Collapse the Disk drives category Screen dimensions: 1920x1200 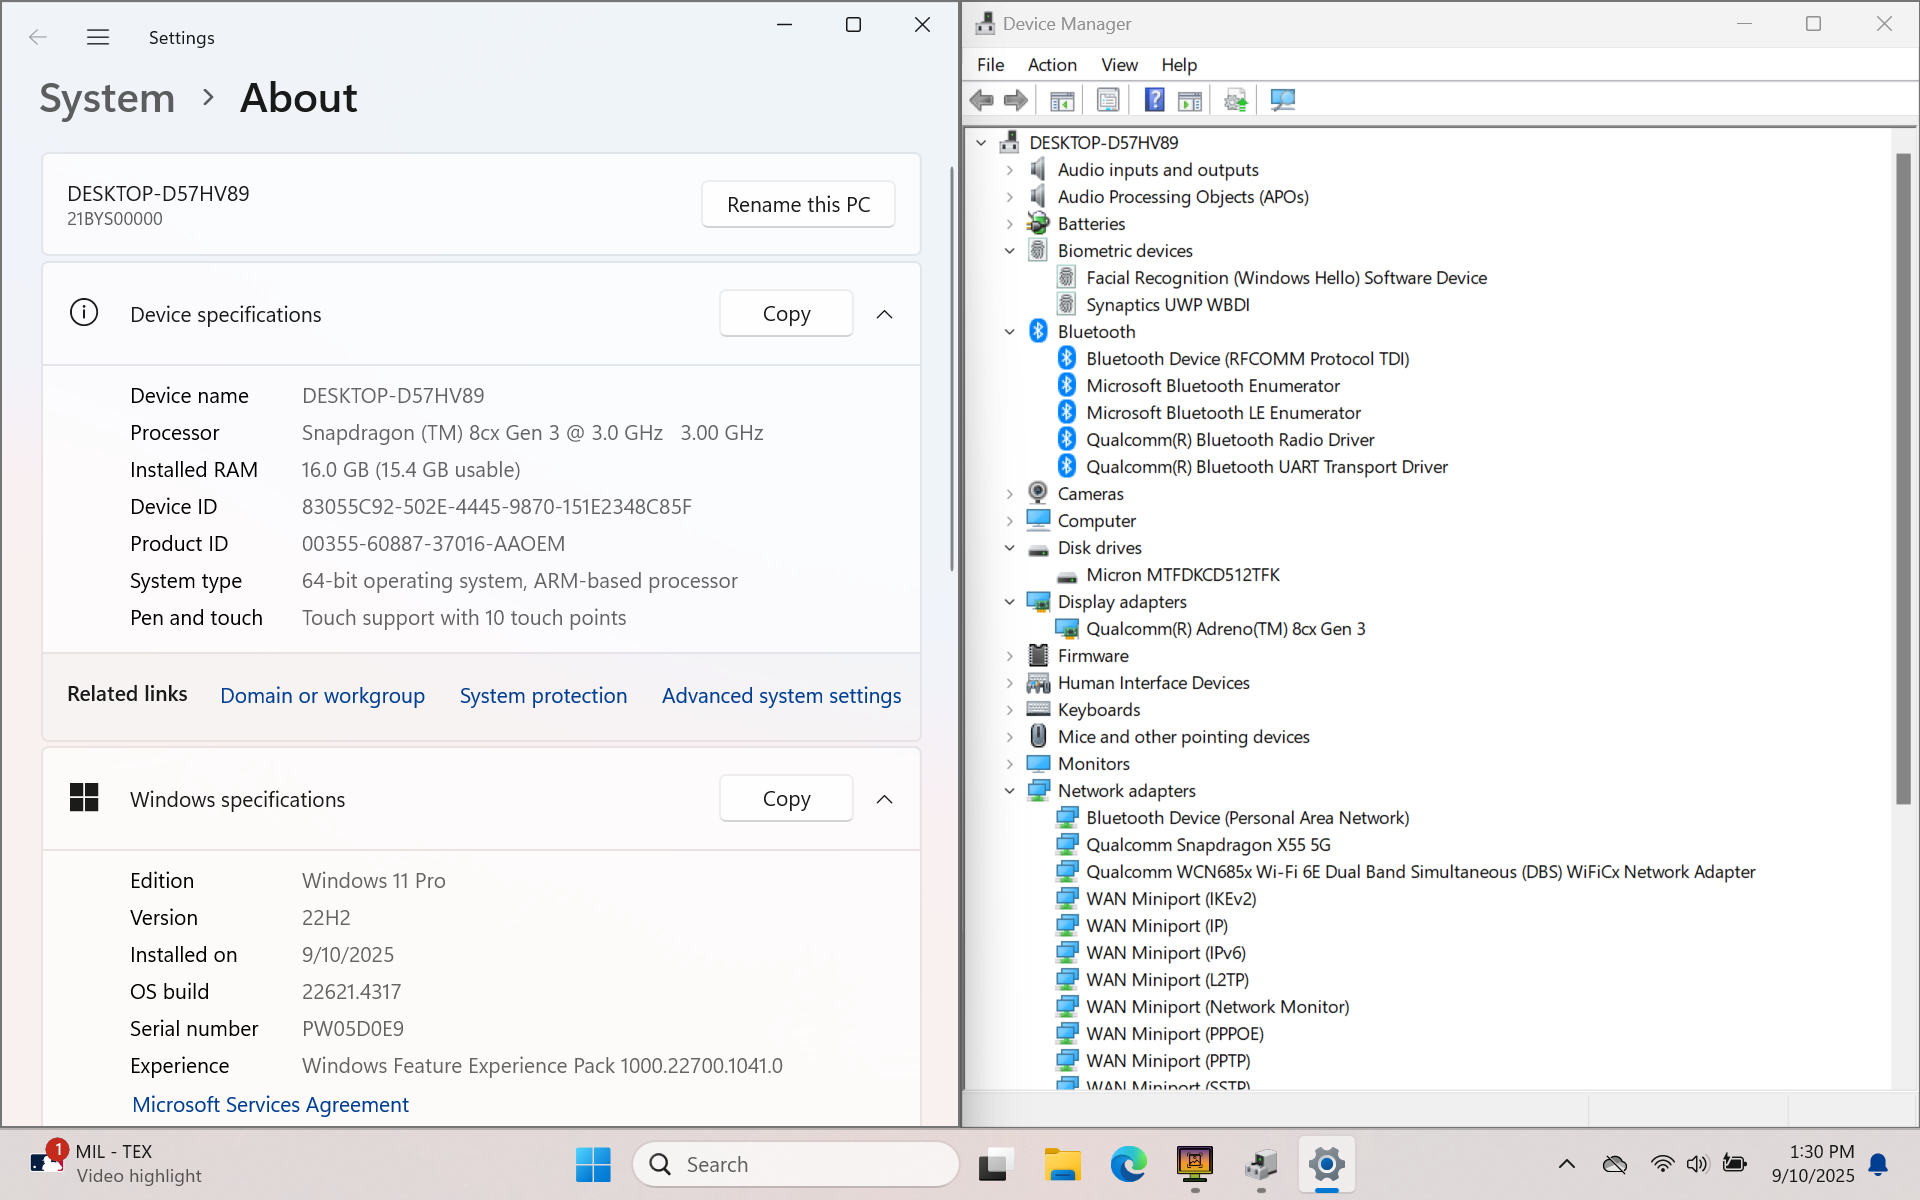tap(1010, 548)
